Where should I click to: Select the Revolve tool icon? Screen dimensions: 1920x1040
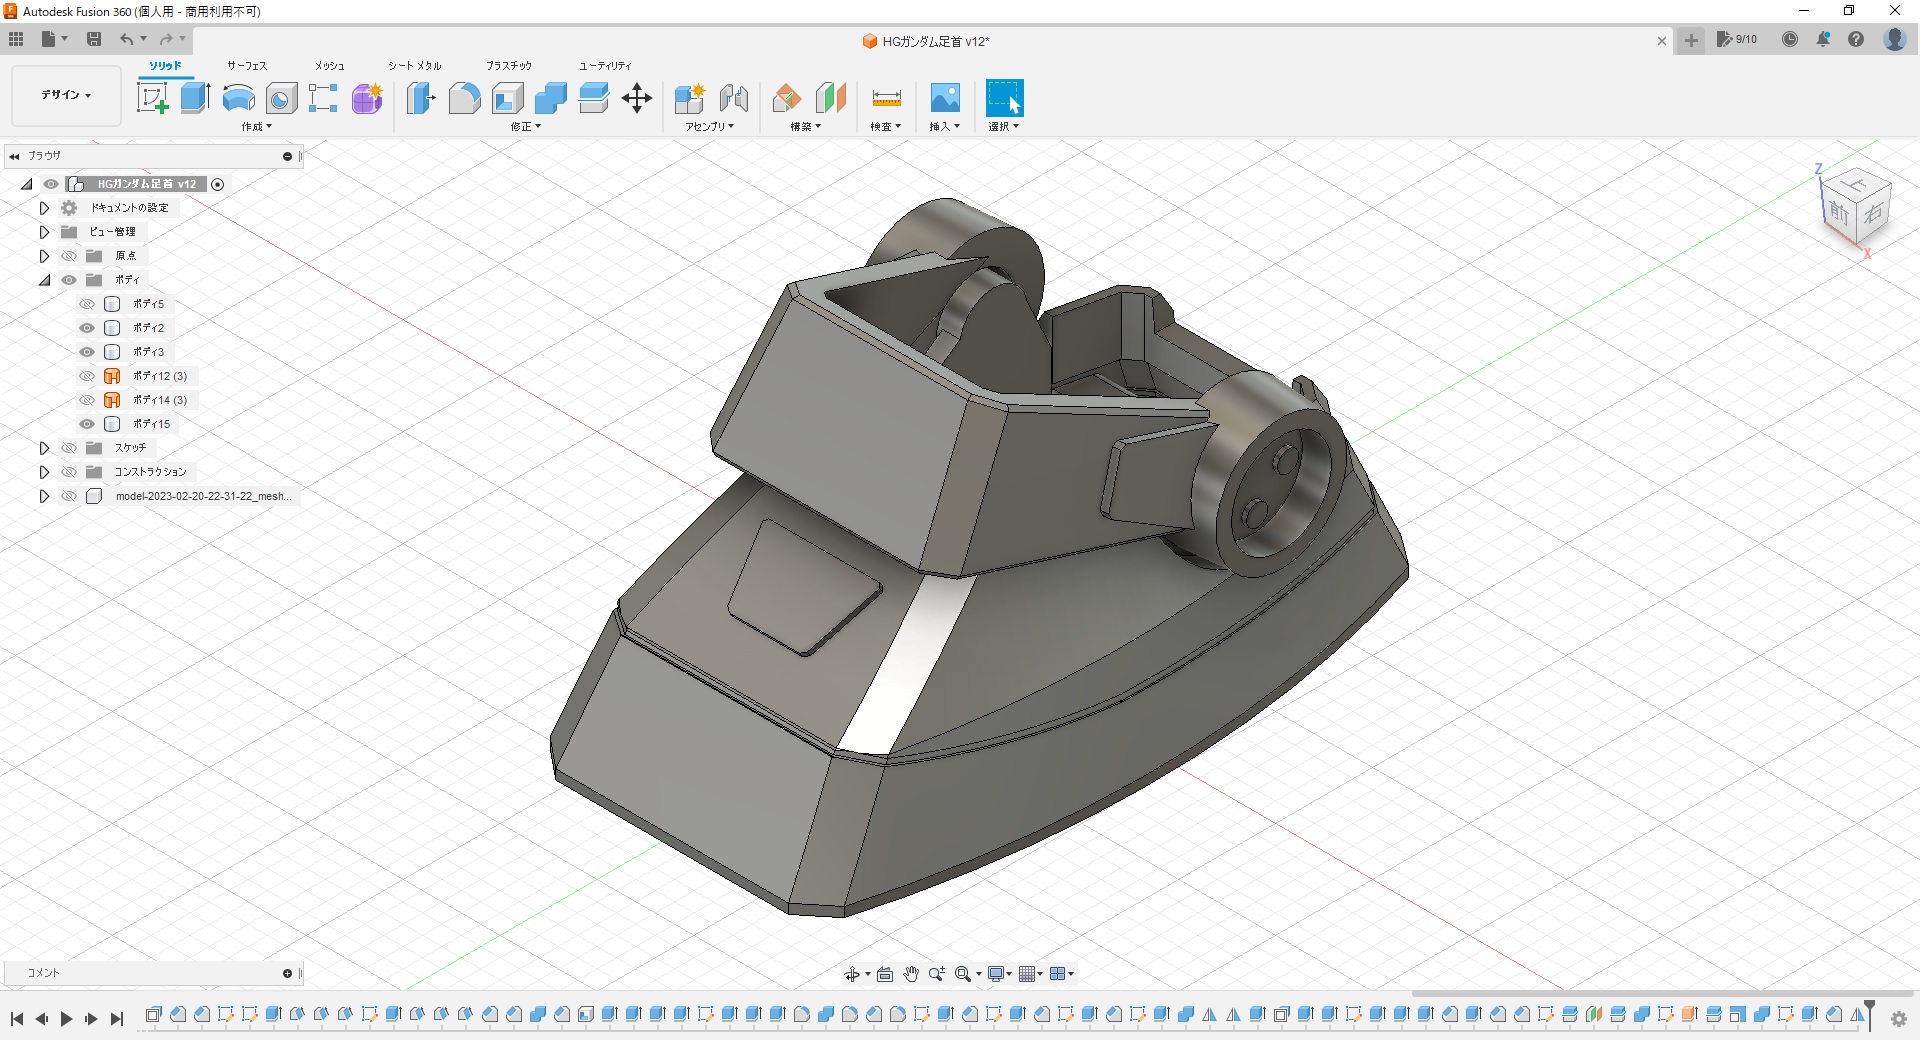tap(238, 98)
